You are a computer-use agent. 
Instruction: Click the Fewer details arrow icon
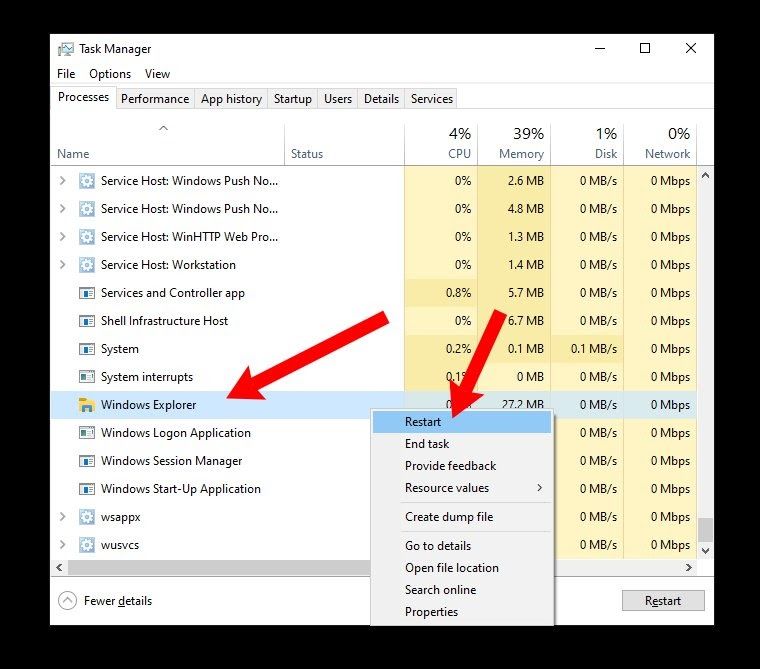(x=67, y=601)
